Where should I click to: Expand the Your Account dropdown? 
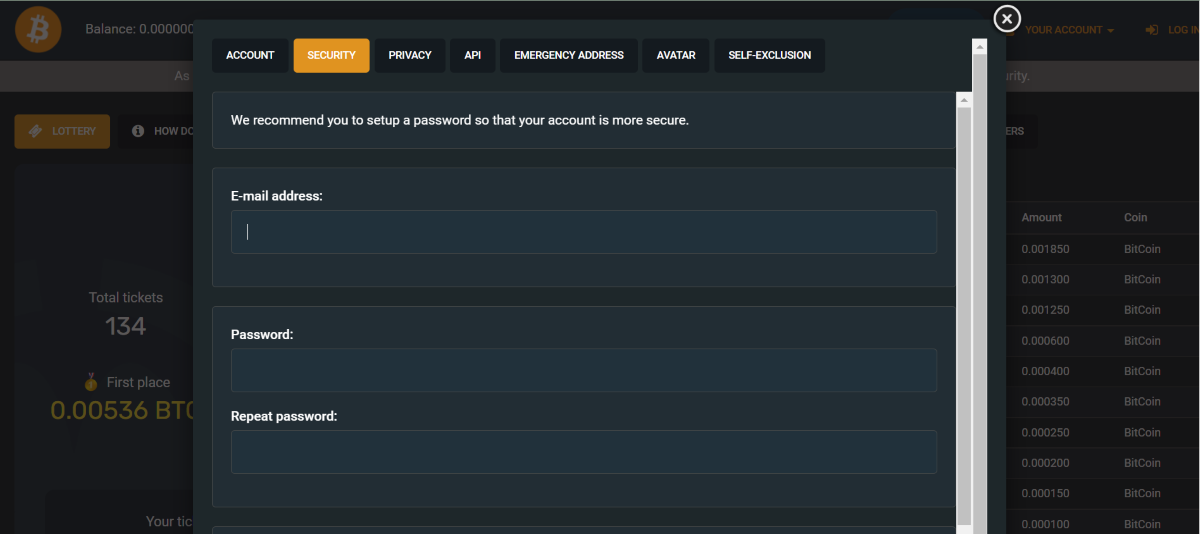pyautogui.click(x=1069, y=30)
